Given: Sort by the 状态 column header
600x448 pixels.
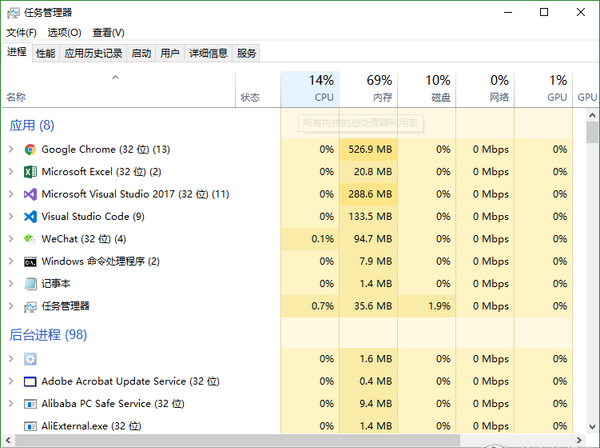Looking at the screenshot, I should click(258, 90).
